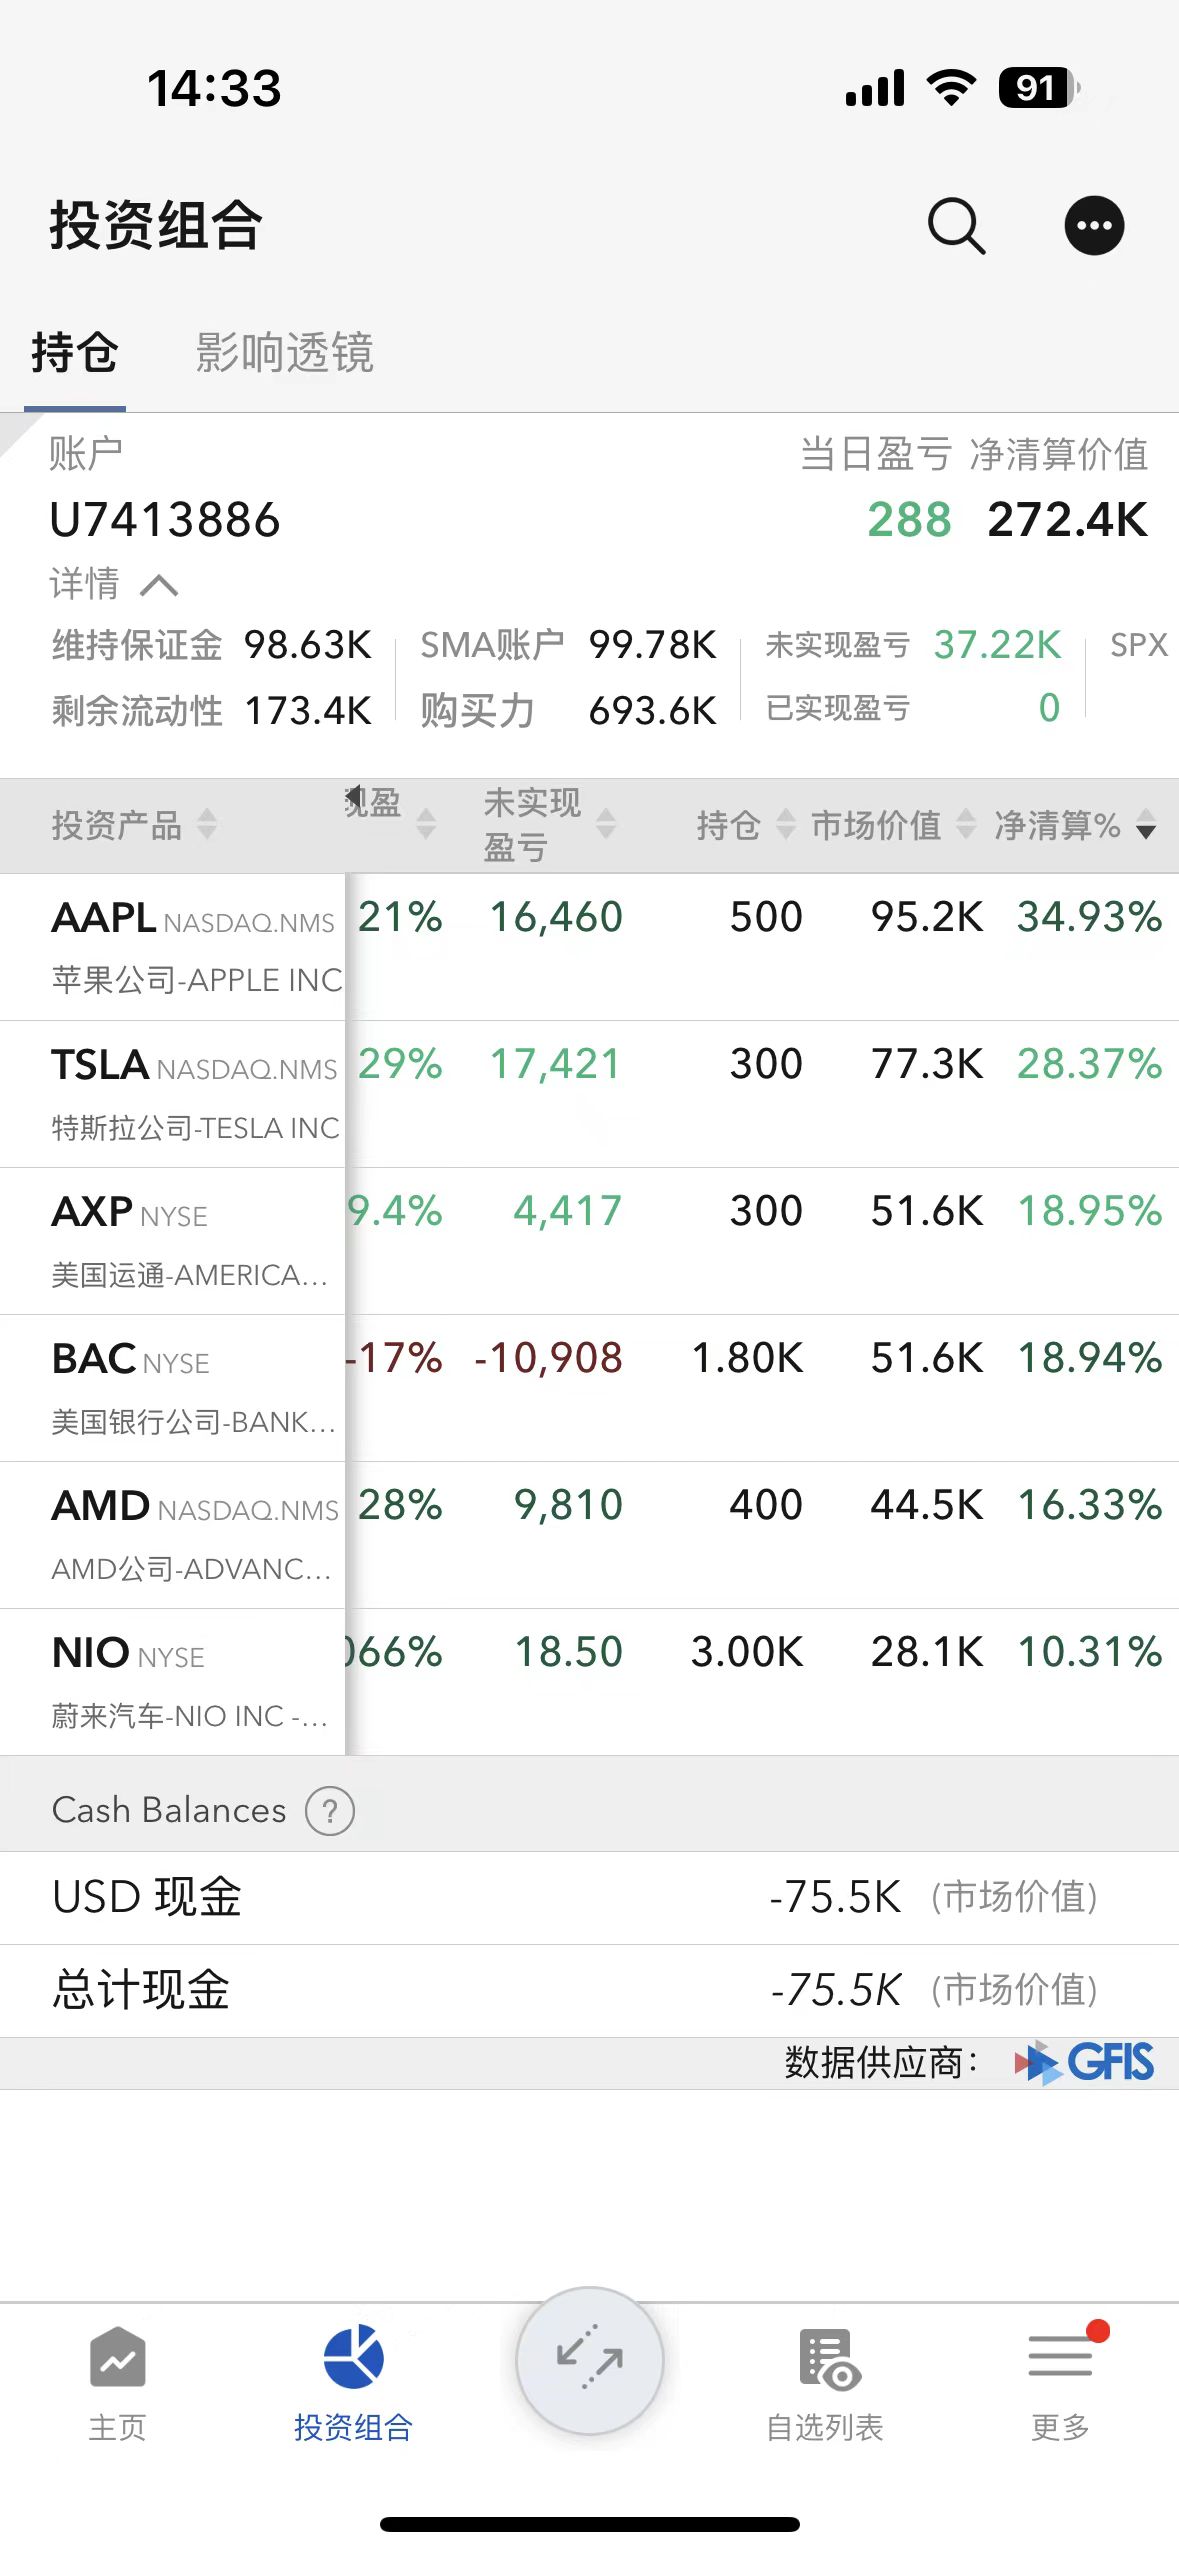Image resolution: width=1179 pixels, height=2556 pixels.
Task: Go to the 主页 home icon
Action: (x=118, y=2359)
